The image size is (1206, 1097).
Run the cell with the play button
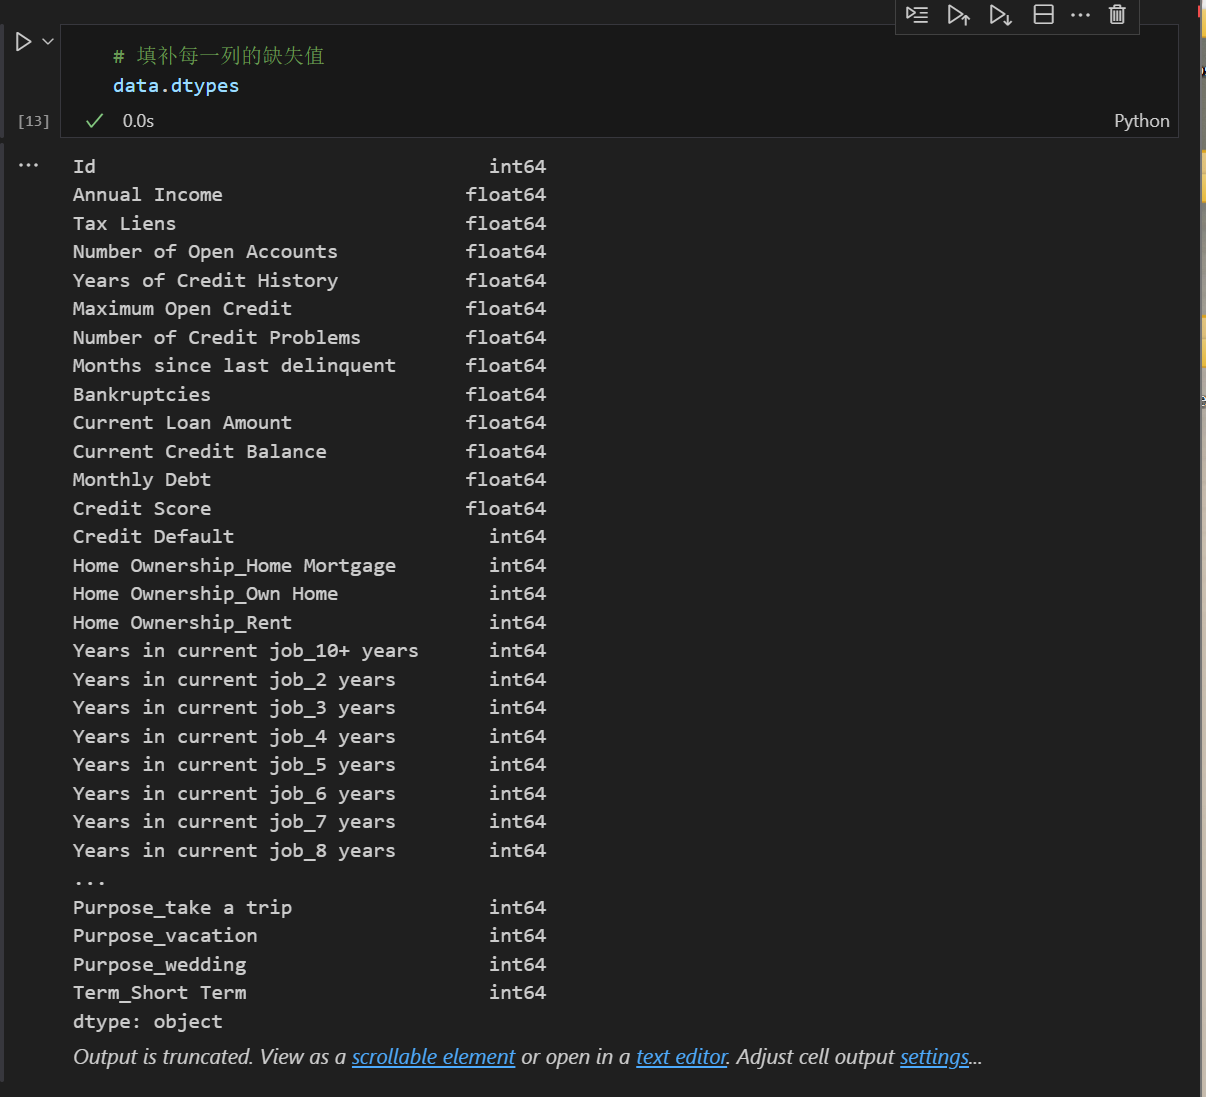[x=24, y=41]
